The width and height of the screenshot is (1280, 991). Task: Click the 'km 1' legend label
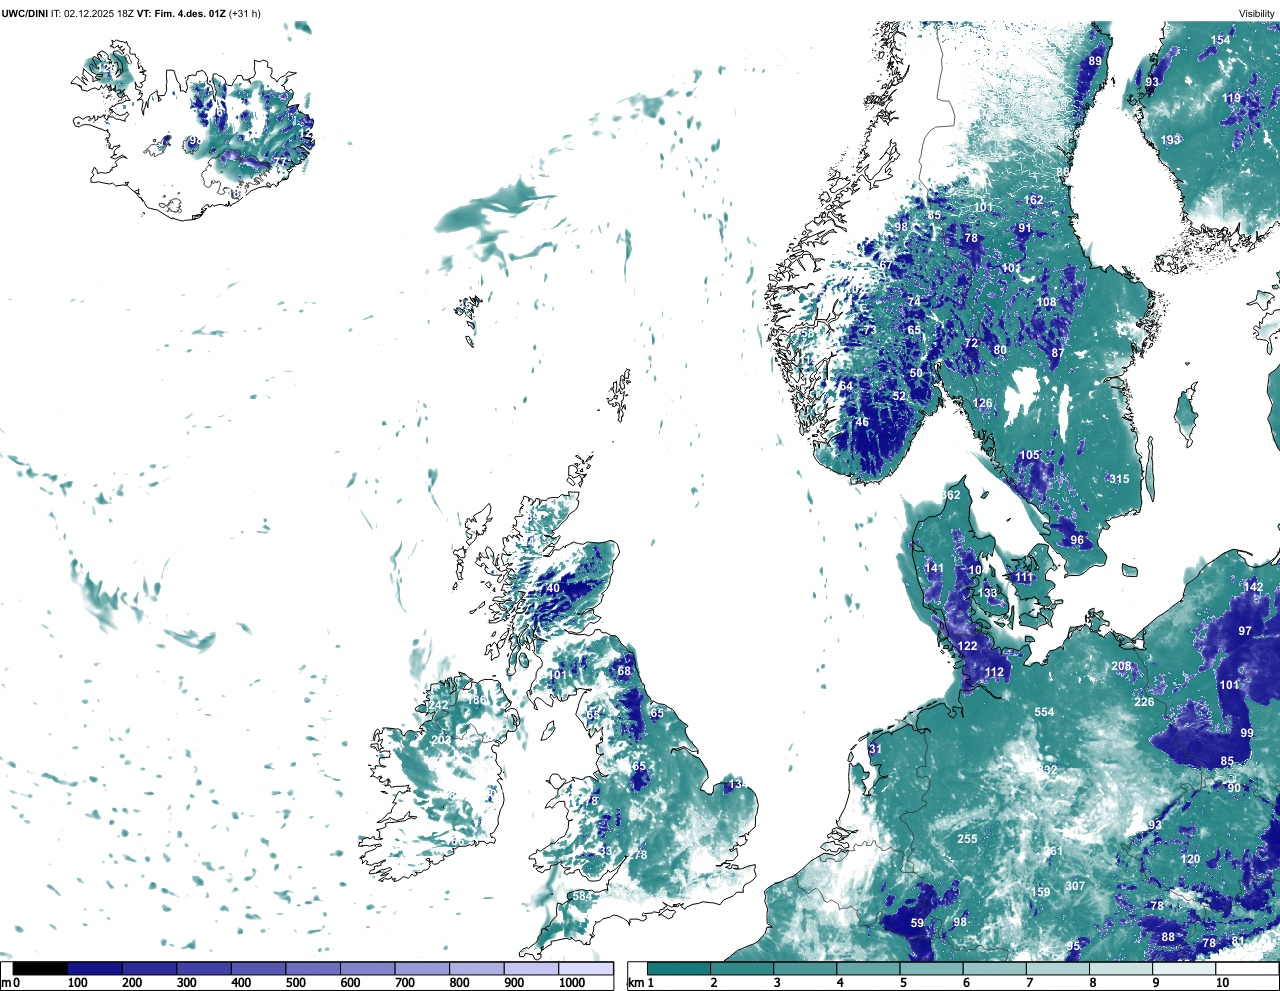[x=641, y=983]
